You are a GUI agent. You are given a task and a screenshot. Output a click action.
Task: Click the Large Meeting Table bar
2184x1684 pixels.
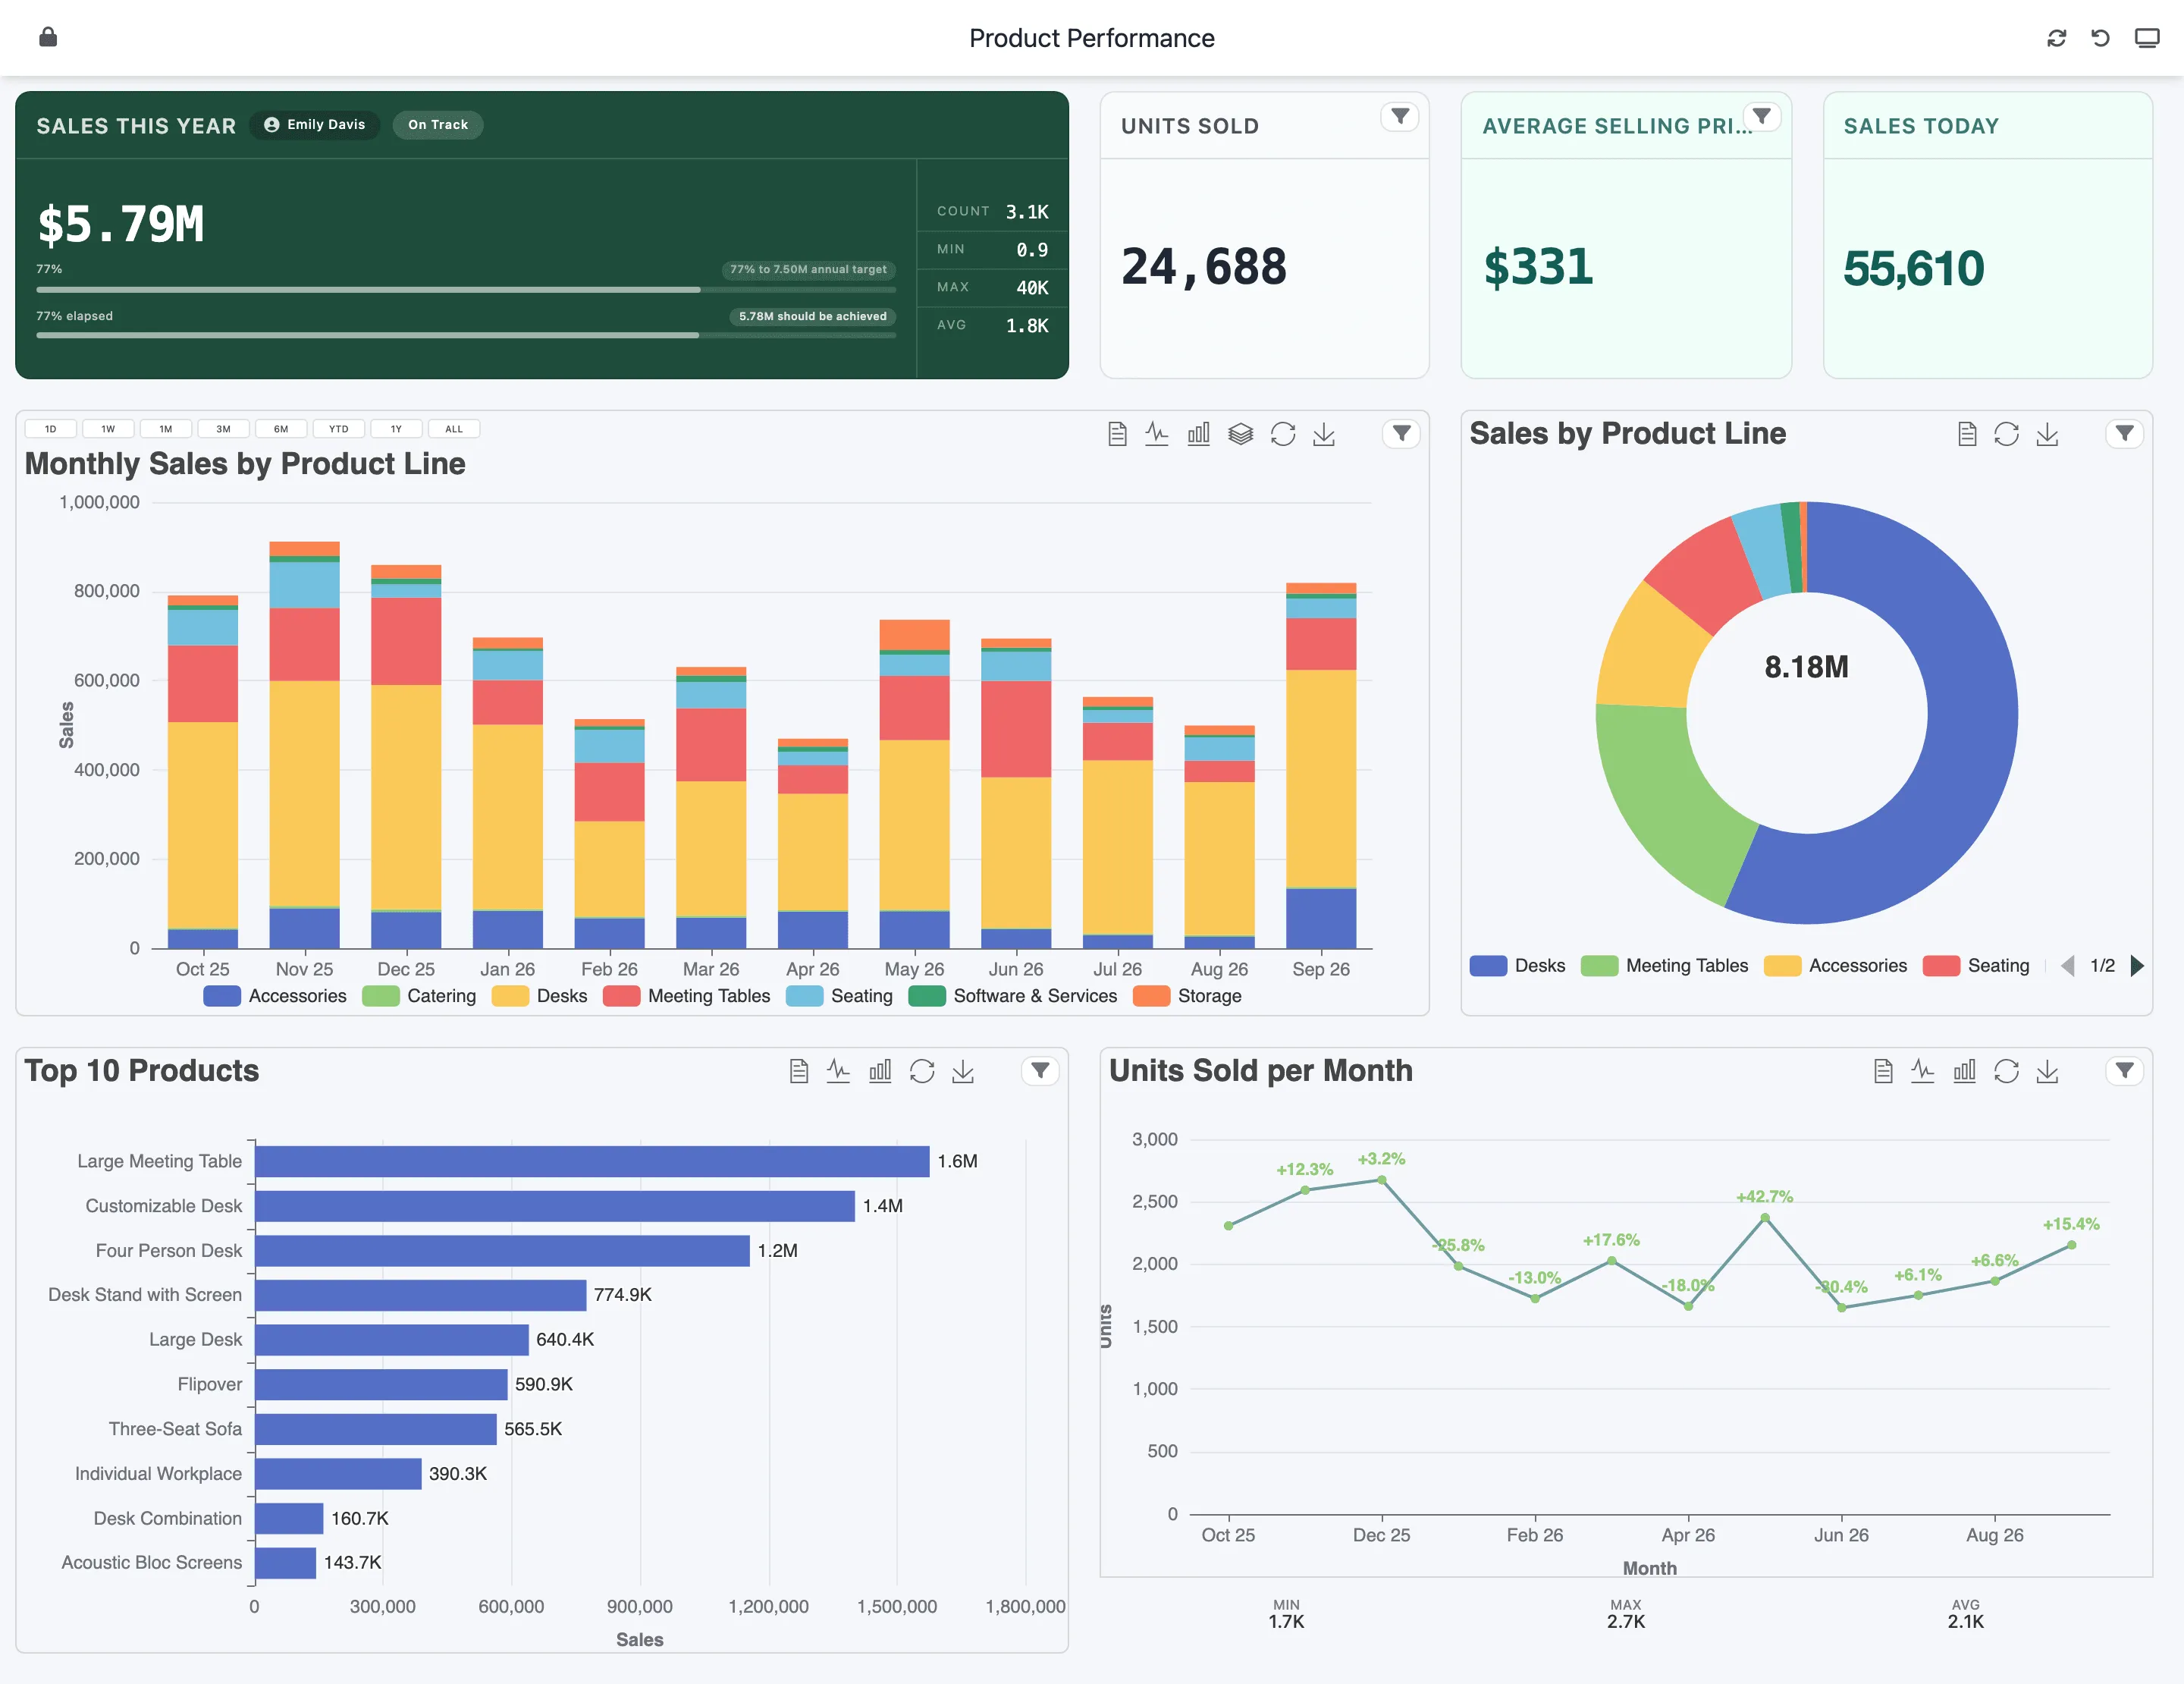click(592, 1162)
